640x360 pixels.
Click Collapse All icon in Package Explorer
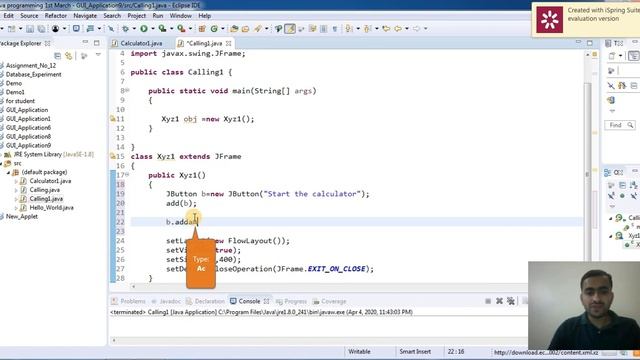[58, 56]
